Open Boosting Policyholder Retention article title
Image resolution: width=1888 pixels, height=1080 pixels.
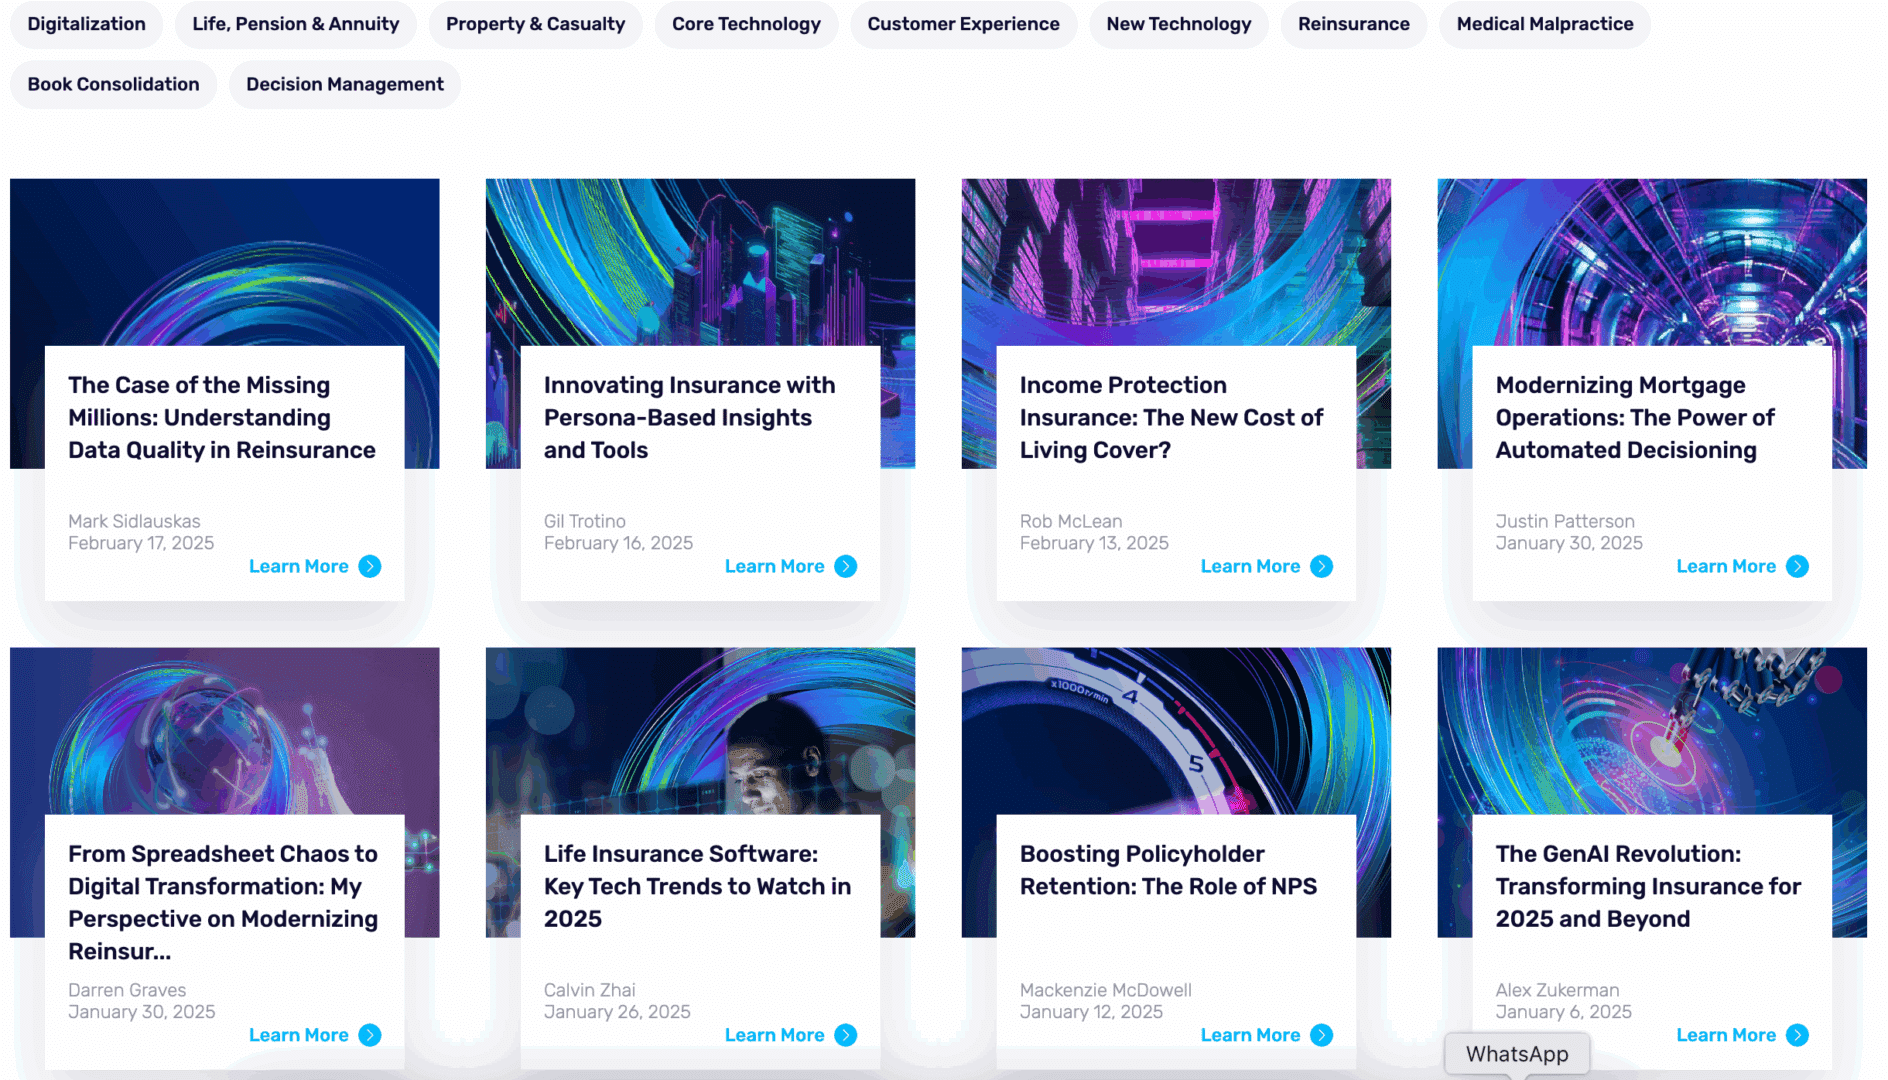click(1168, 870)
